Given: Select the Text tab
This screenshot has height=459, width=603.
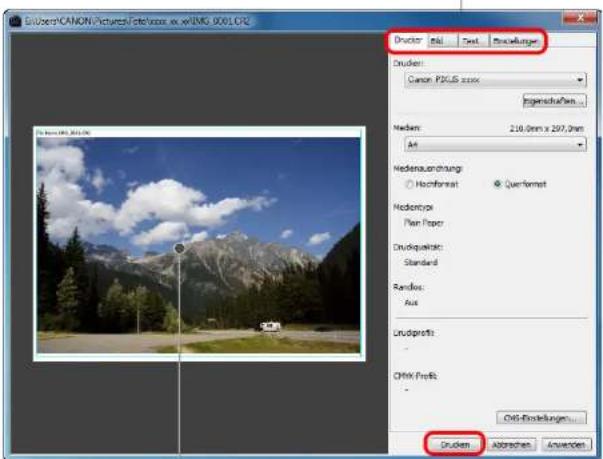Looking at the screenshot, I should coord(473,41).
